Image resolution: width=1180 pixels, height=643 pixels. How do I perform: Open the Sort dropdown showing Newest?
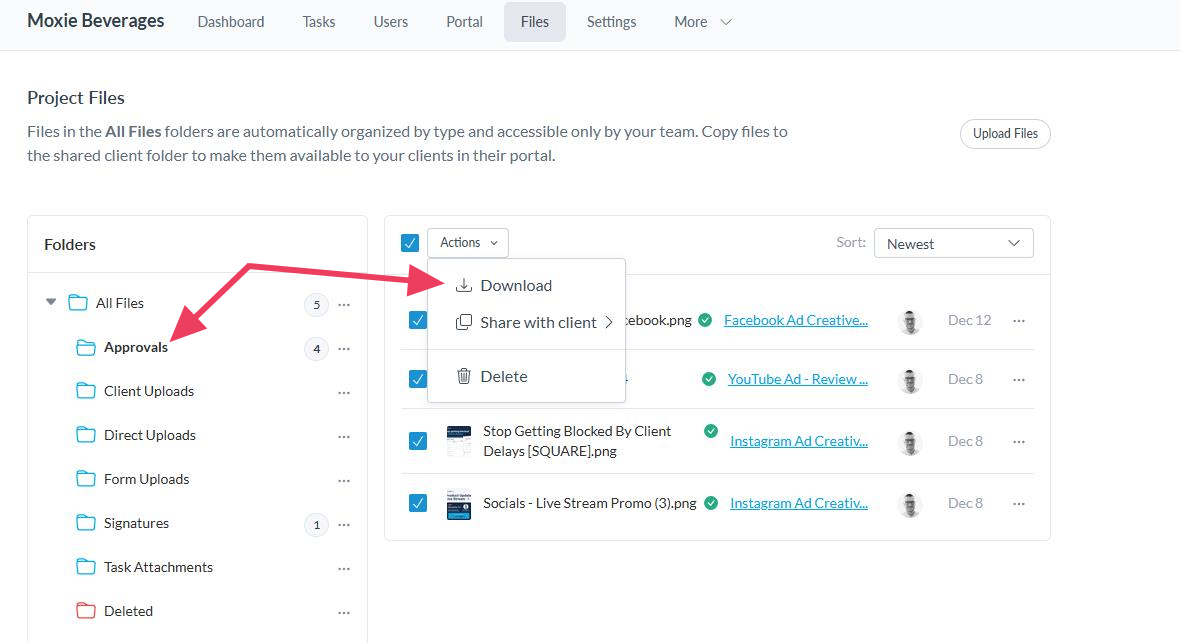[953, 244]
